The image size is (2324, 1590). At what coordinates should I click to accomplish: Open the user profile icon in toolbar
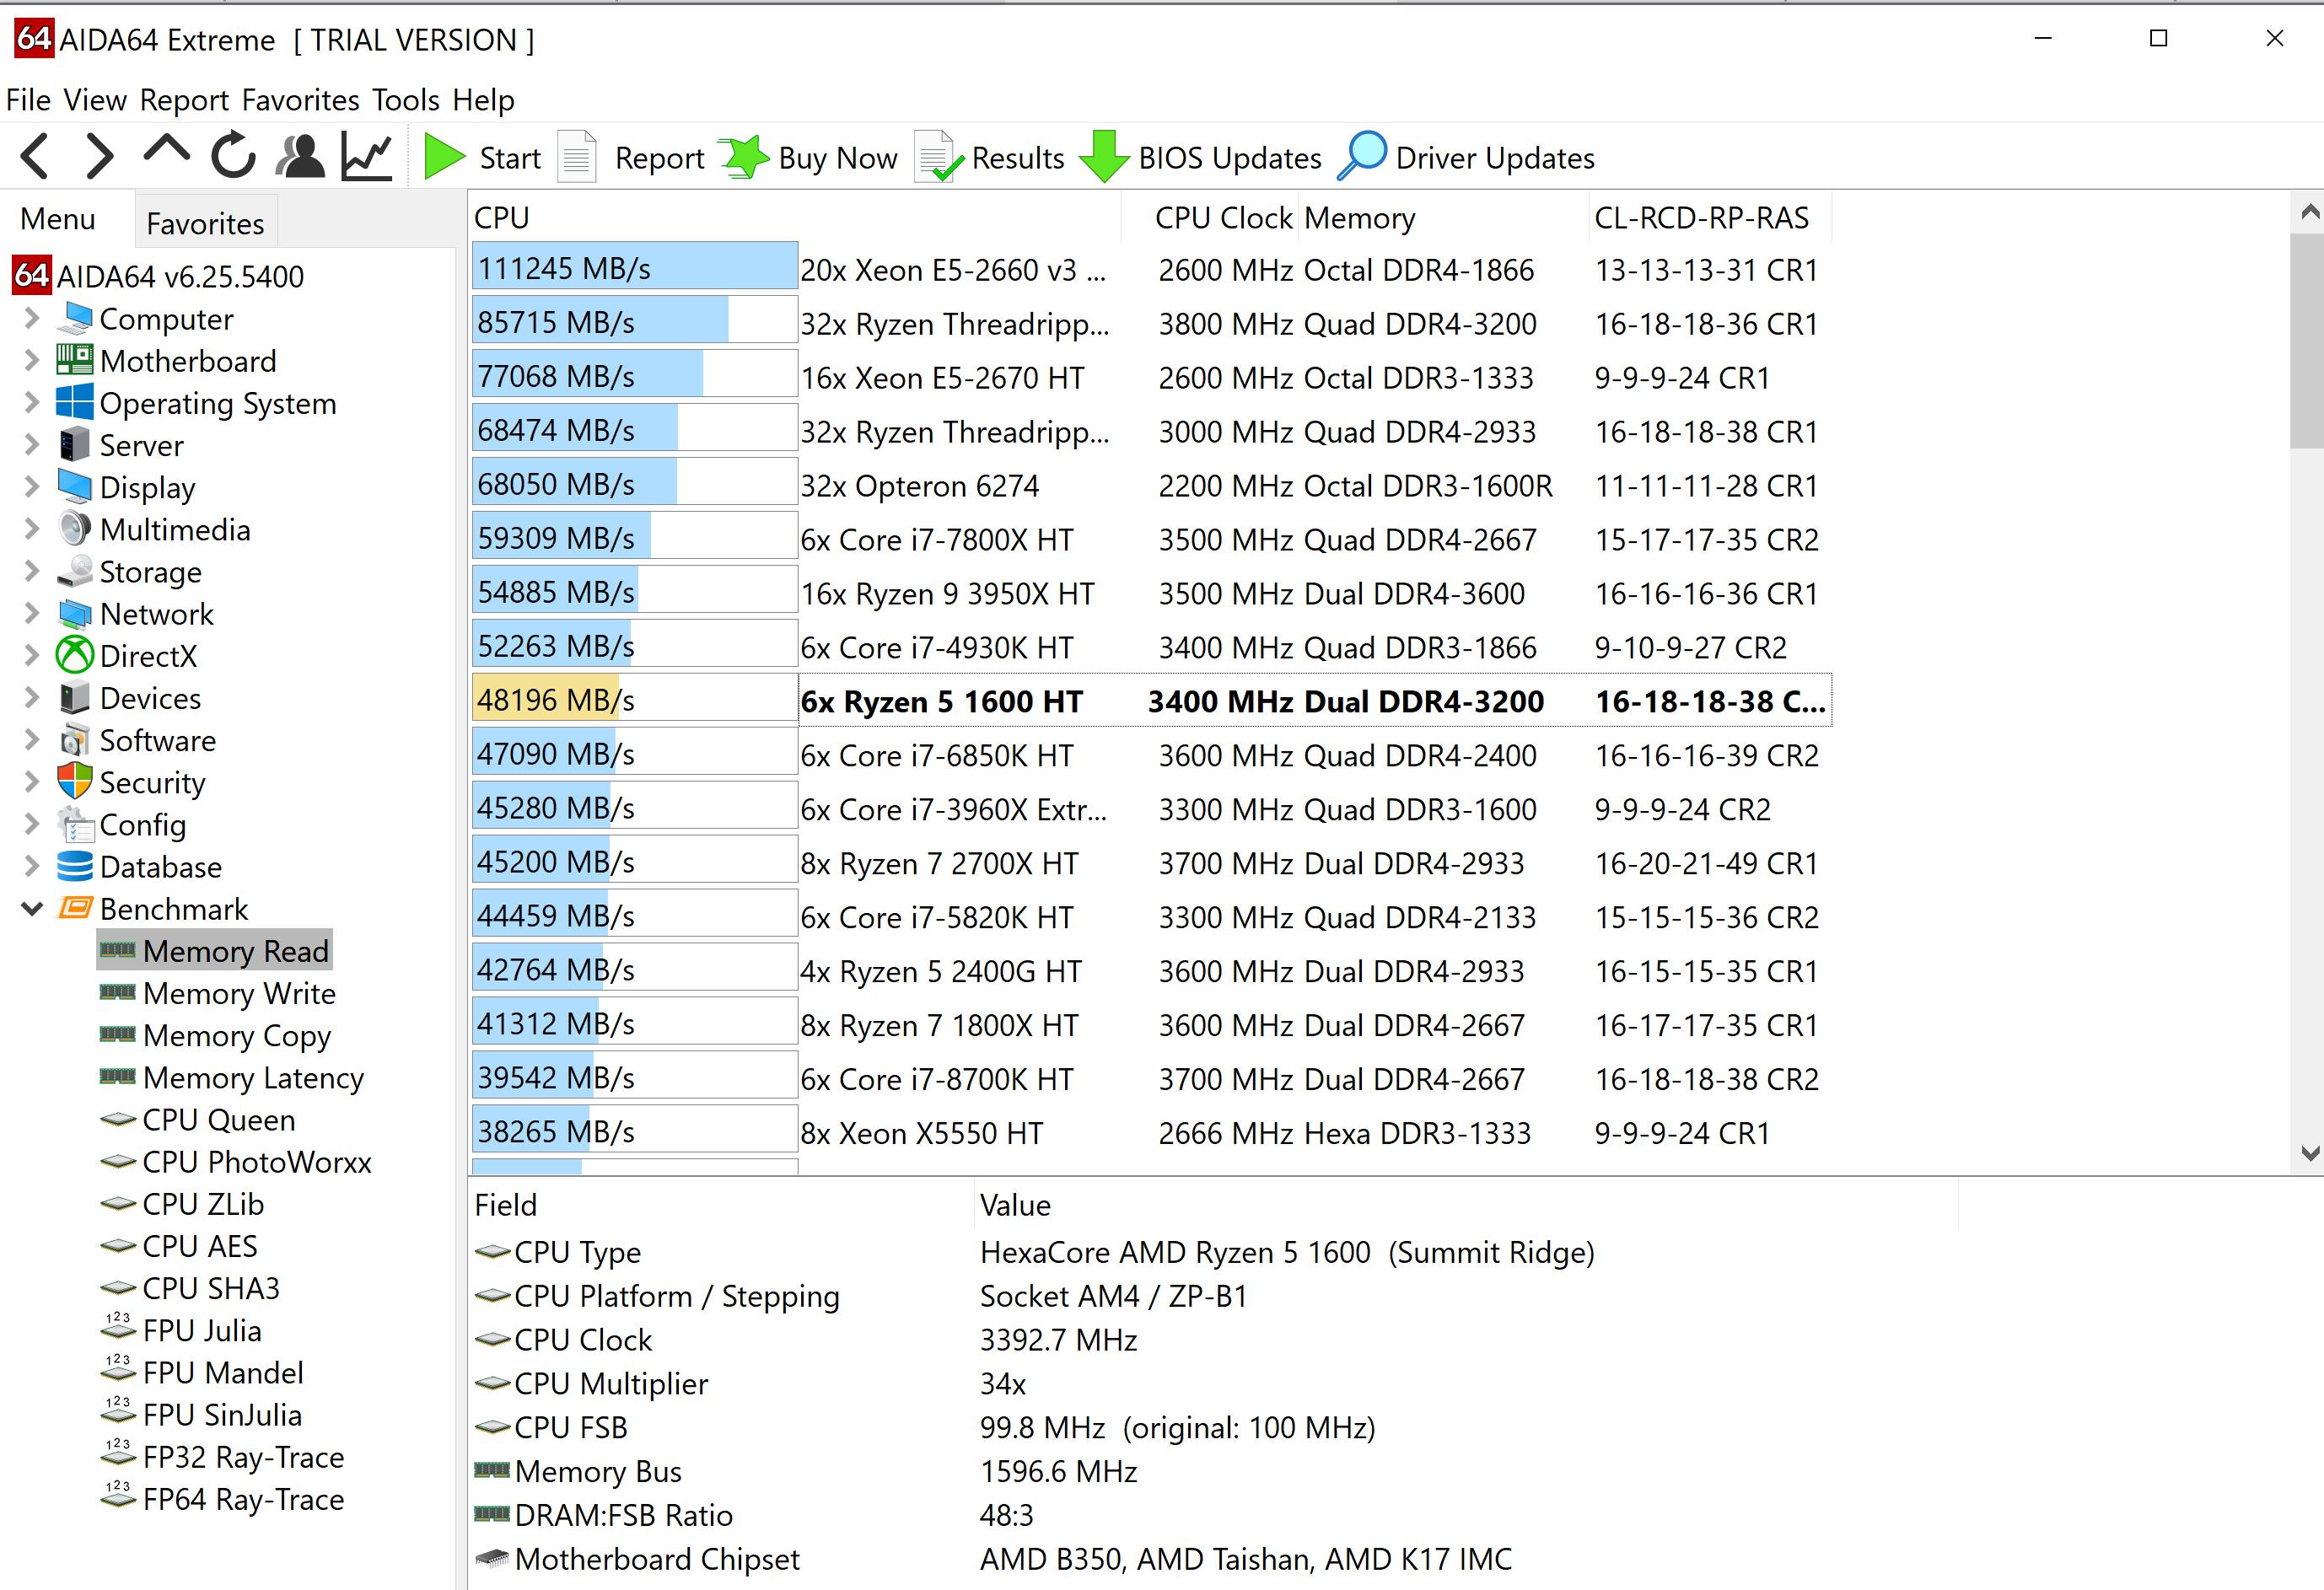[x=300, y=157]
